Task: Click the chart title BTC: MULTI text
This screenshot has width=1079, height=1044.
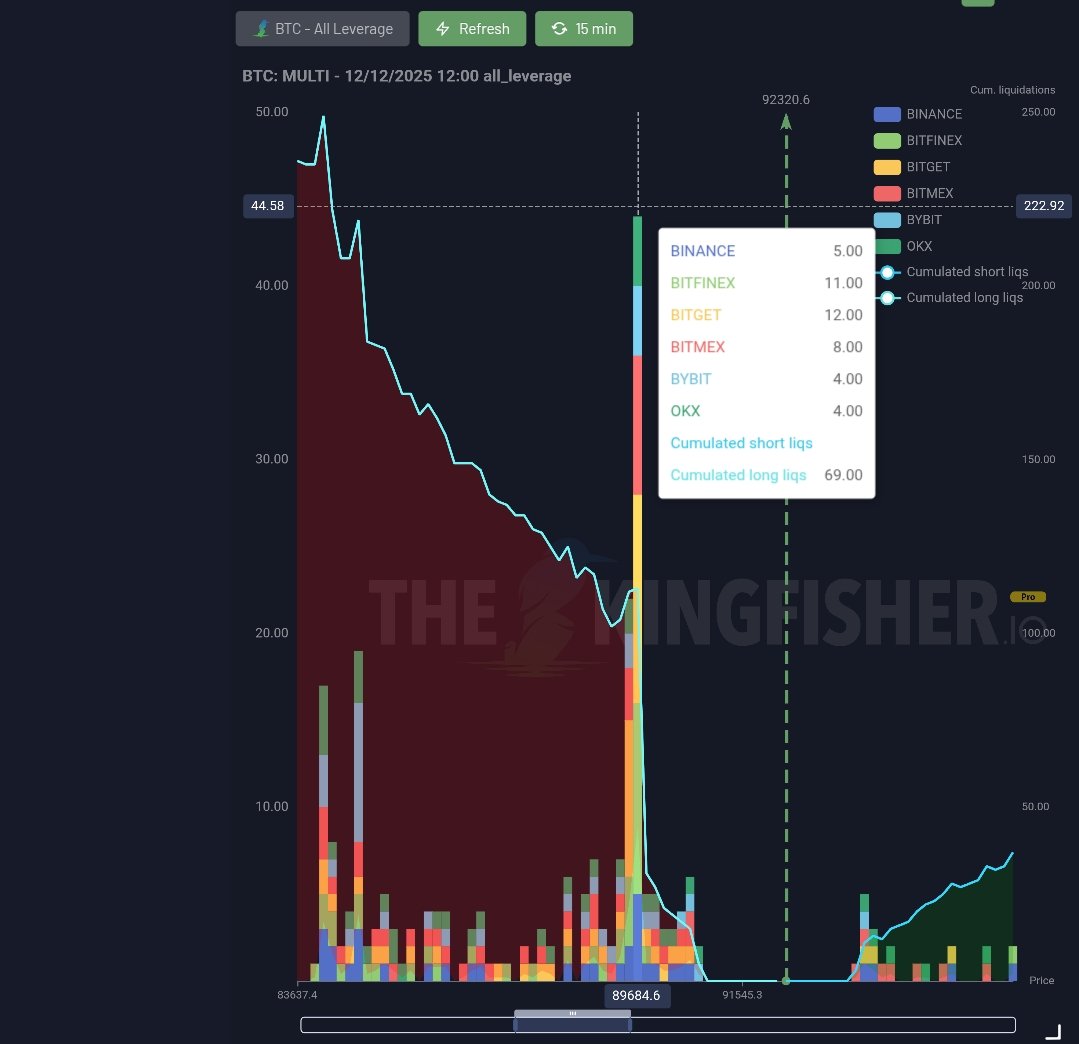Action: 407,76
